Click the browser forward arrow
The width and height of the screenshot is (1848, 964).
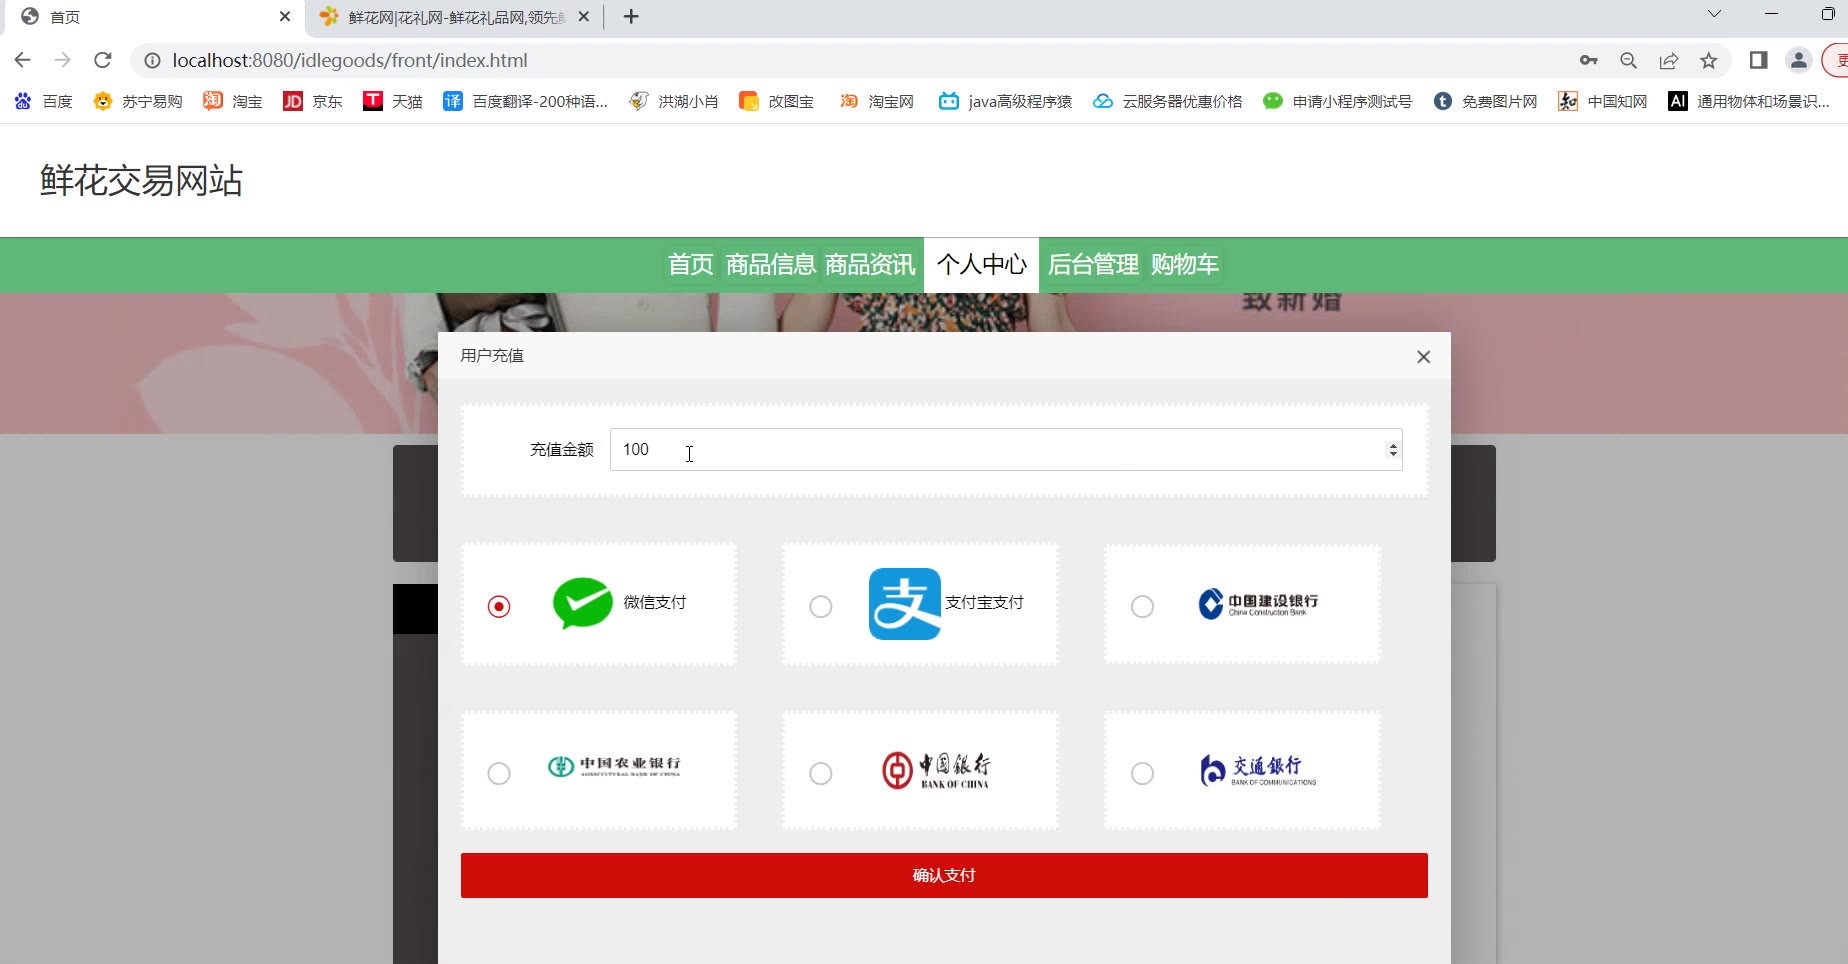pyautogui.click(x=62, y=60)
